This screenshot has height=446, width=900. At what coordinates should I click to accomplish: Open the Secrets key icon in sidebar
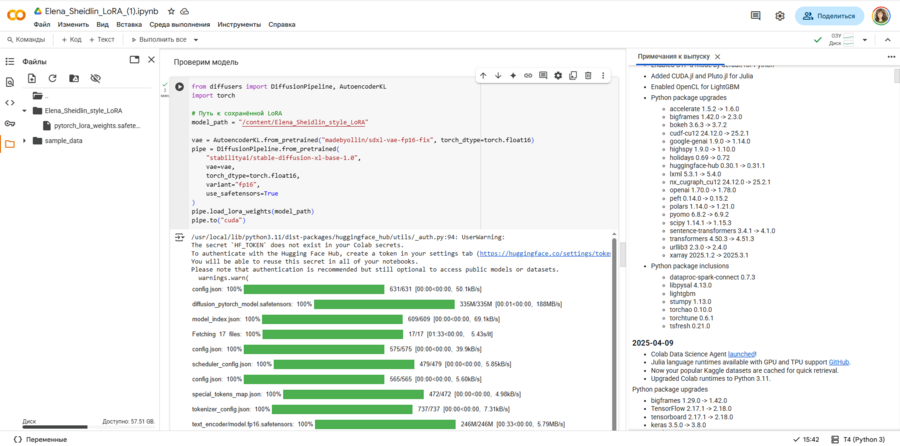(x=10, y=123)
